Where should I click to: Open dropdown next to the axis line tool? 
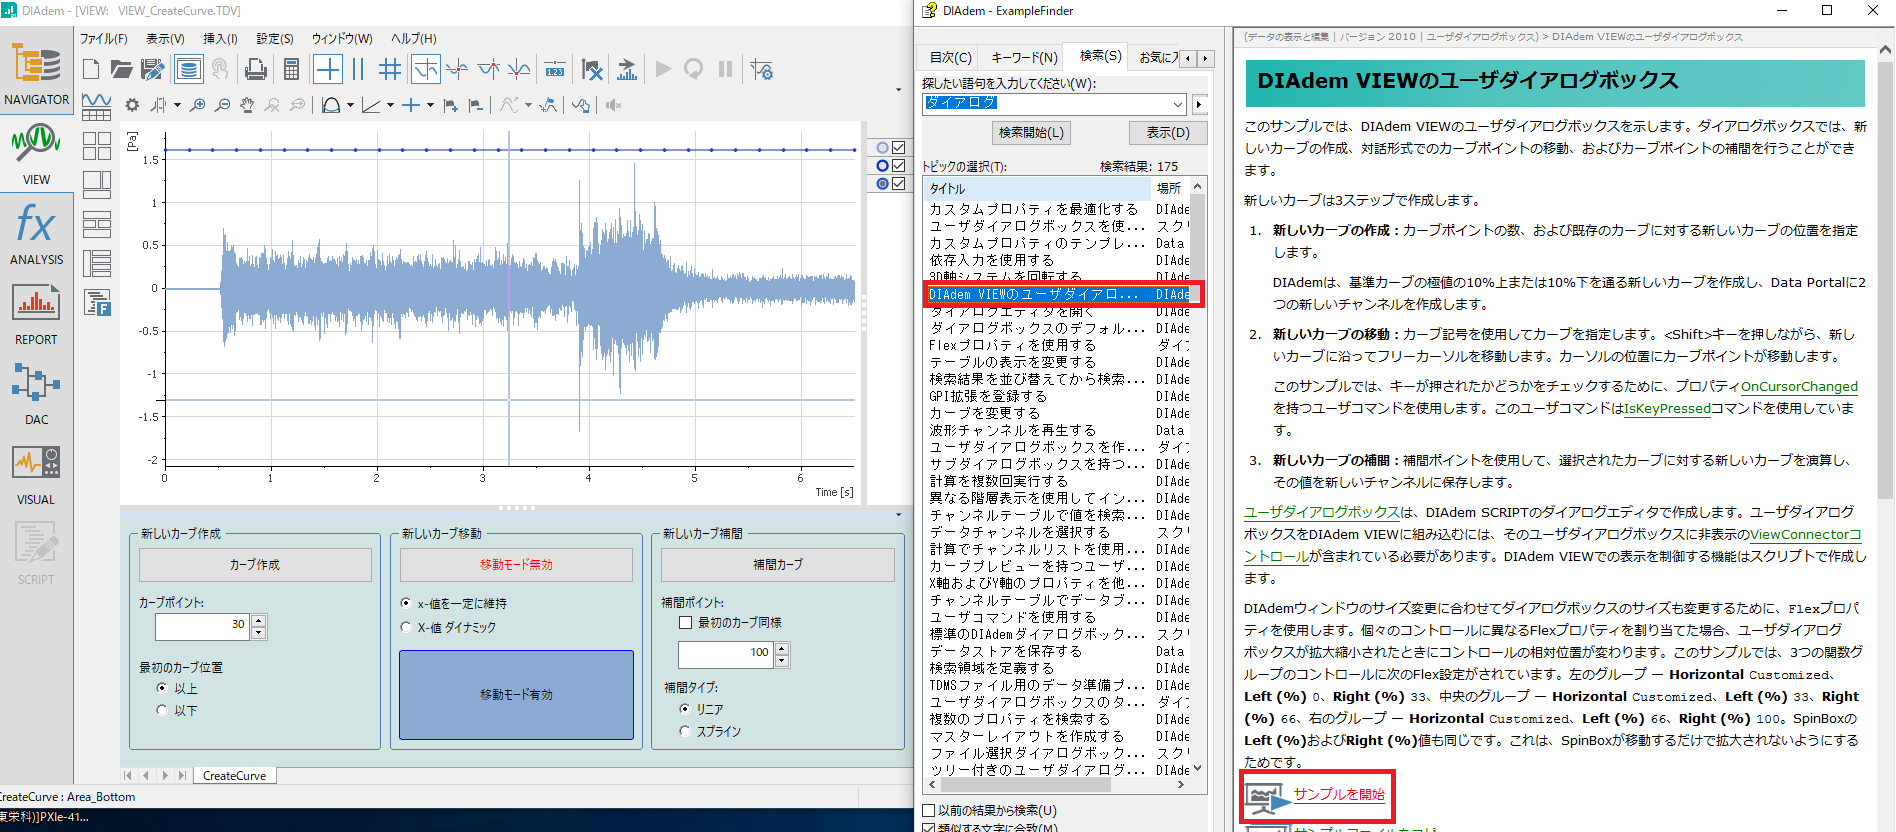pos(390,105)
